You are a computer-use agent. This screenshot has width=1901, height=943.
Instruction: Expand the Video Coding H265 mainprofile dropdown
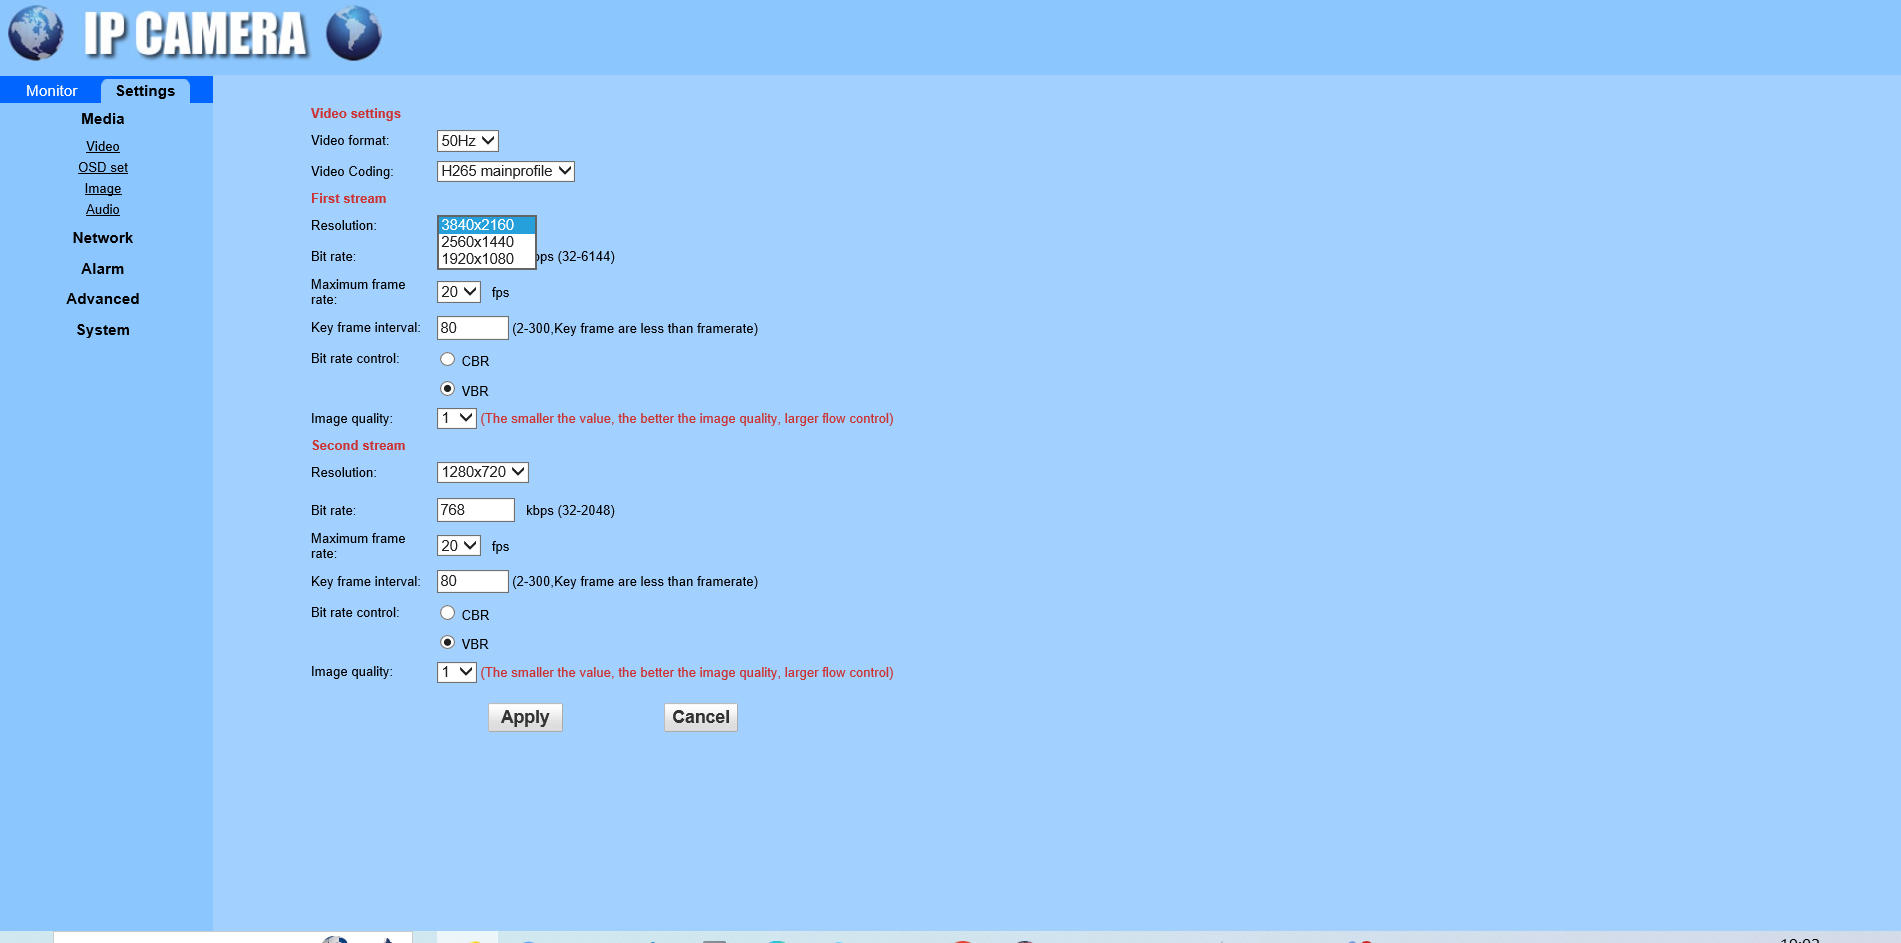click(x=505, y=171)
